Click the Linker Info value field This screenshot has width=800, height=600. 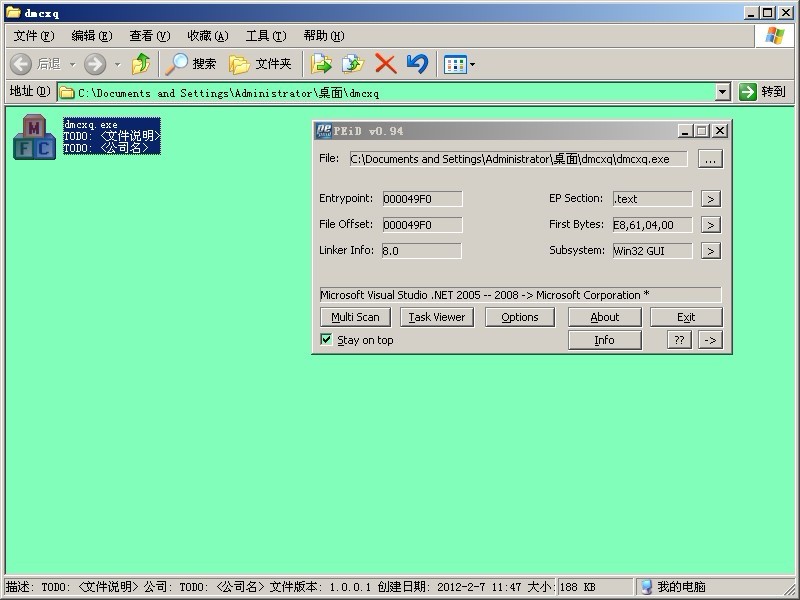[421, 251]
